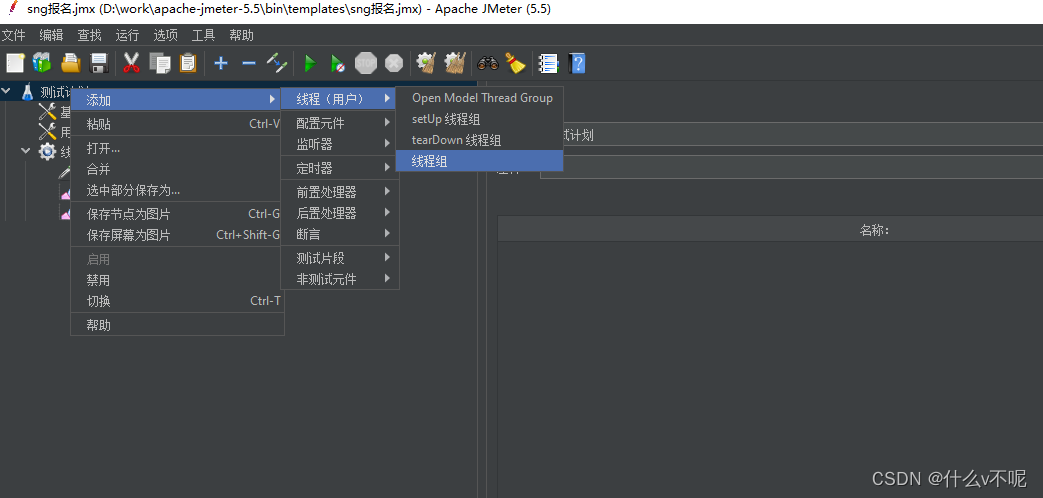The height and width of the screenshot is (498, 1043).
Task: Open the 工具 menu
Action: point(204,35)
